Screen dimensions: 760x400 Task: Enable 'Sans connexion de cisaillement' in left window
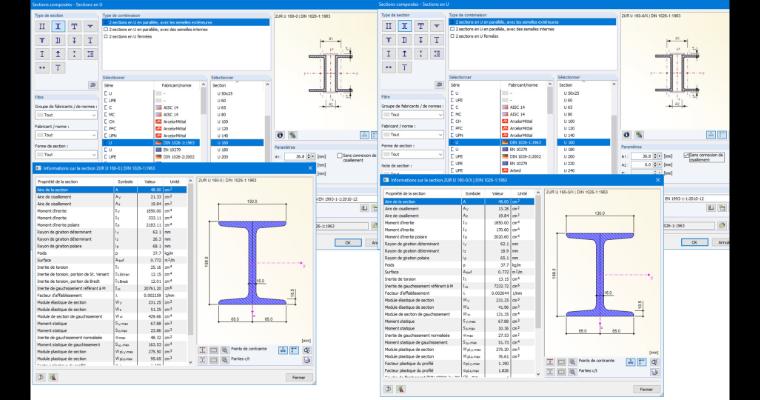coord(340,156)
